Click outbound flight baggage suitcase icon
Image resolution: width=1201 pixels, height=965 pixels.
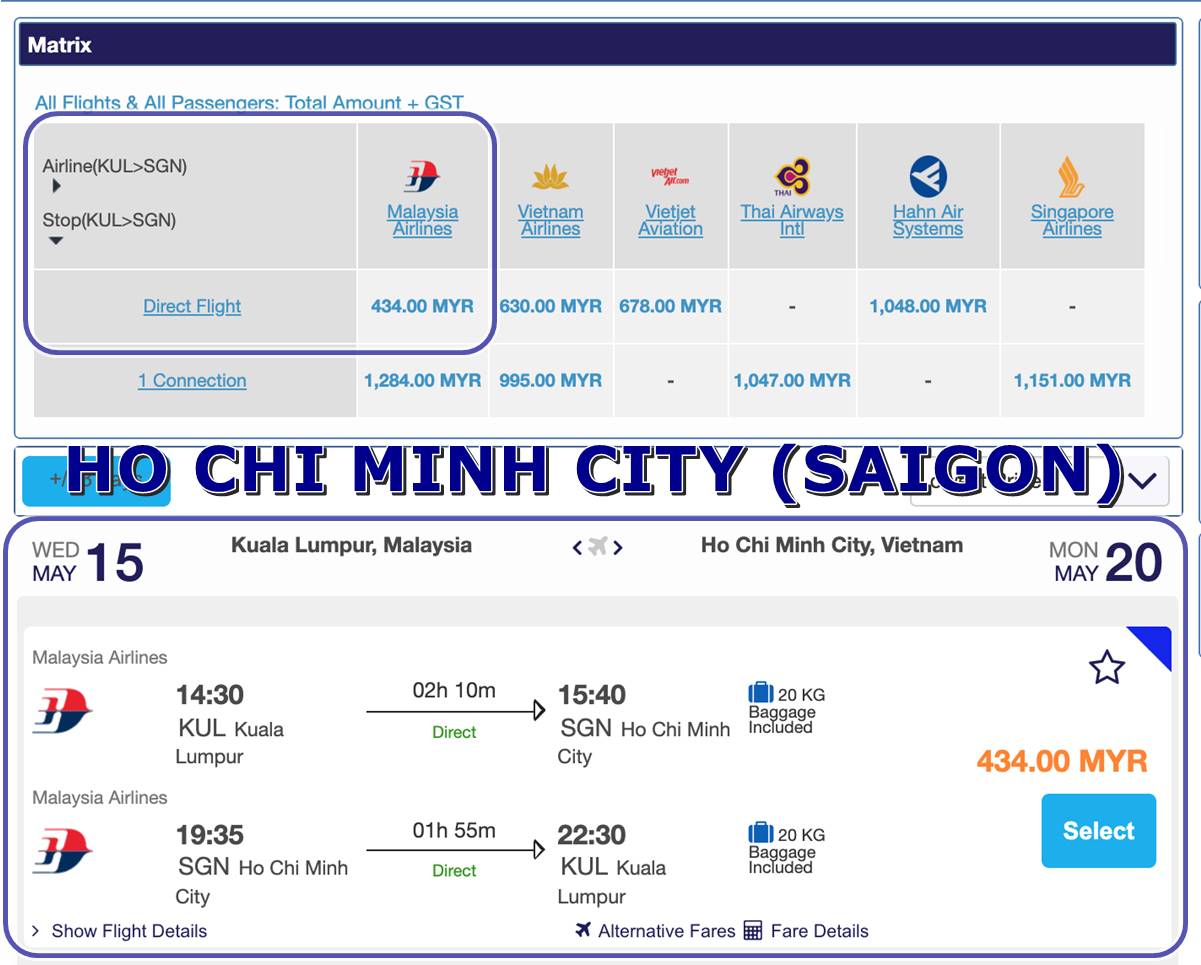click(x=761, y=693)
